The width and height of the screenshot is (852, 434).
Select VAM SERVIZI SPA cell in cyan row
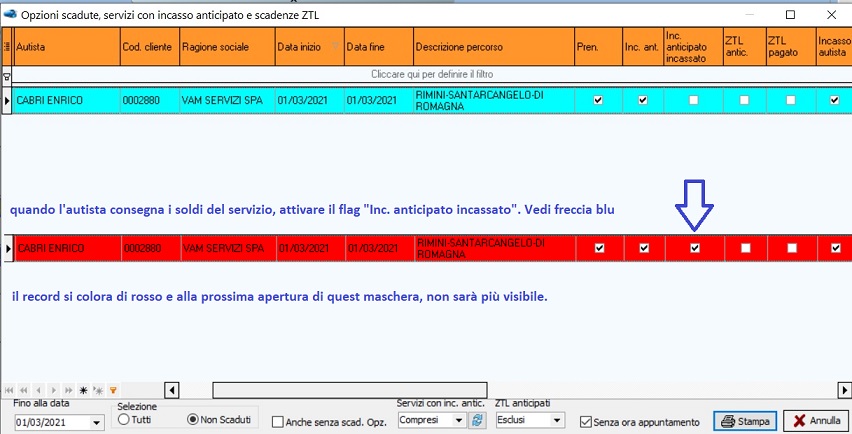point(227,100)
